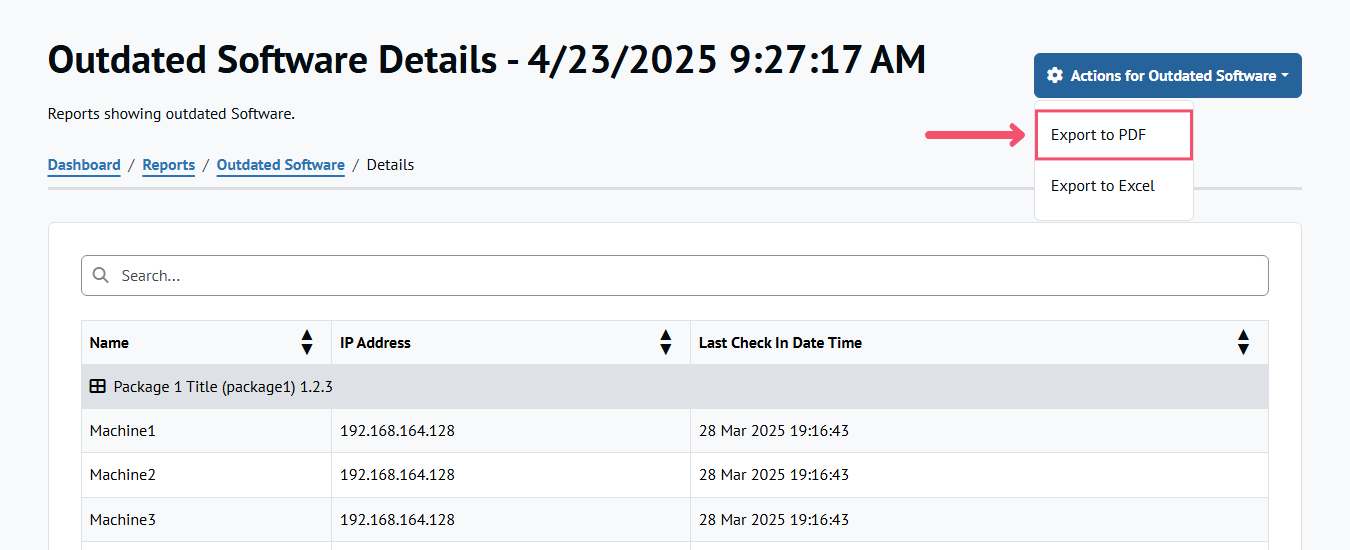Navigate to Outdated Software breadcrumb
The width and height of the screenshot is (1350, 550).
tap(280, 165)
